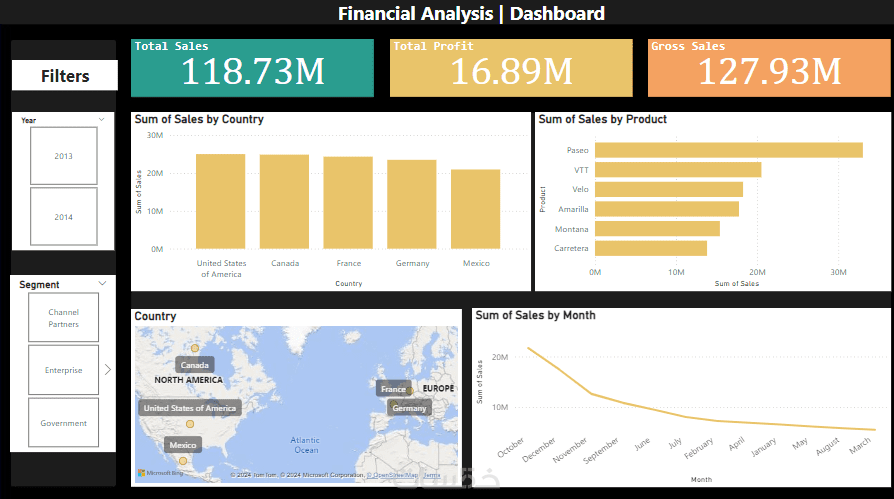Image resolution: width=894 pixels, height=499 pixels.
Task: Select the United States of America bar
Action: coord(221,201)
